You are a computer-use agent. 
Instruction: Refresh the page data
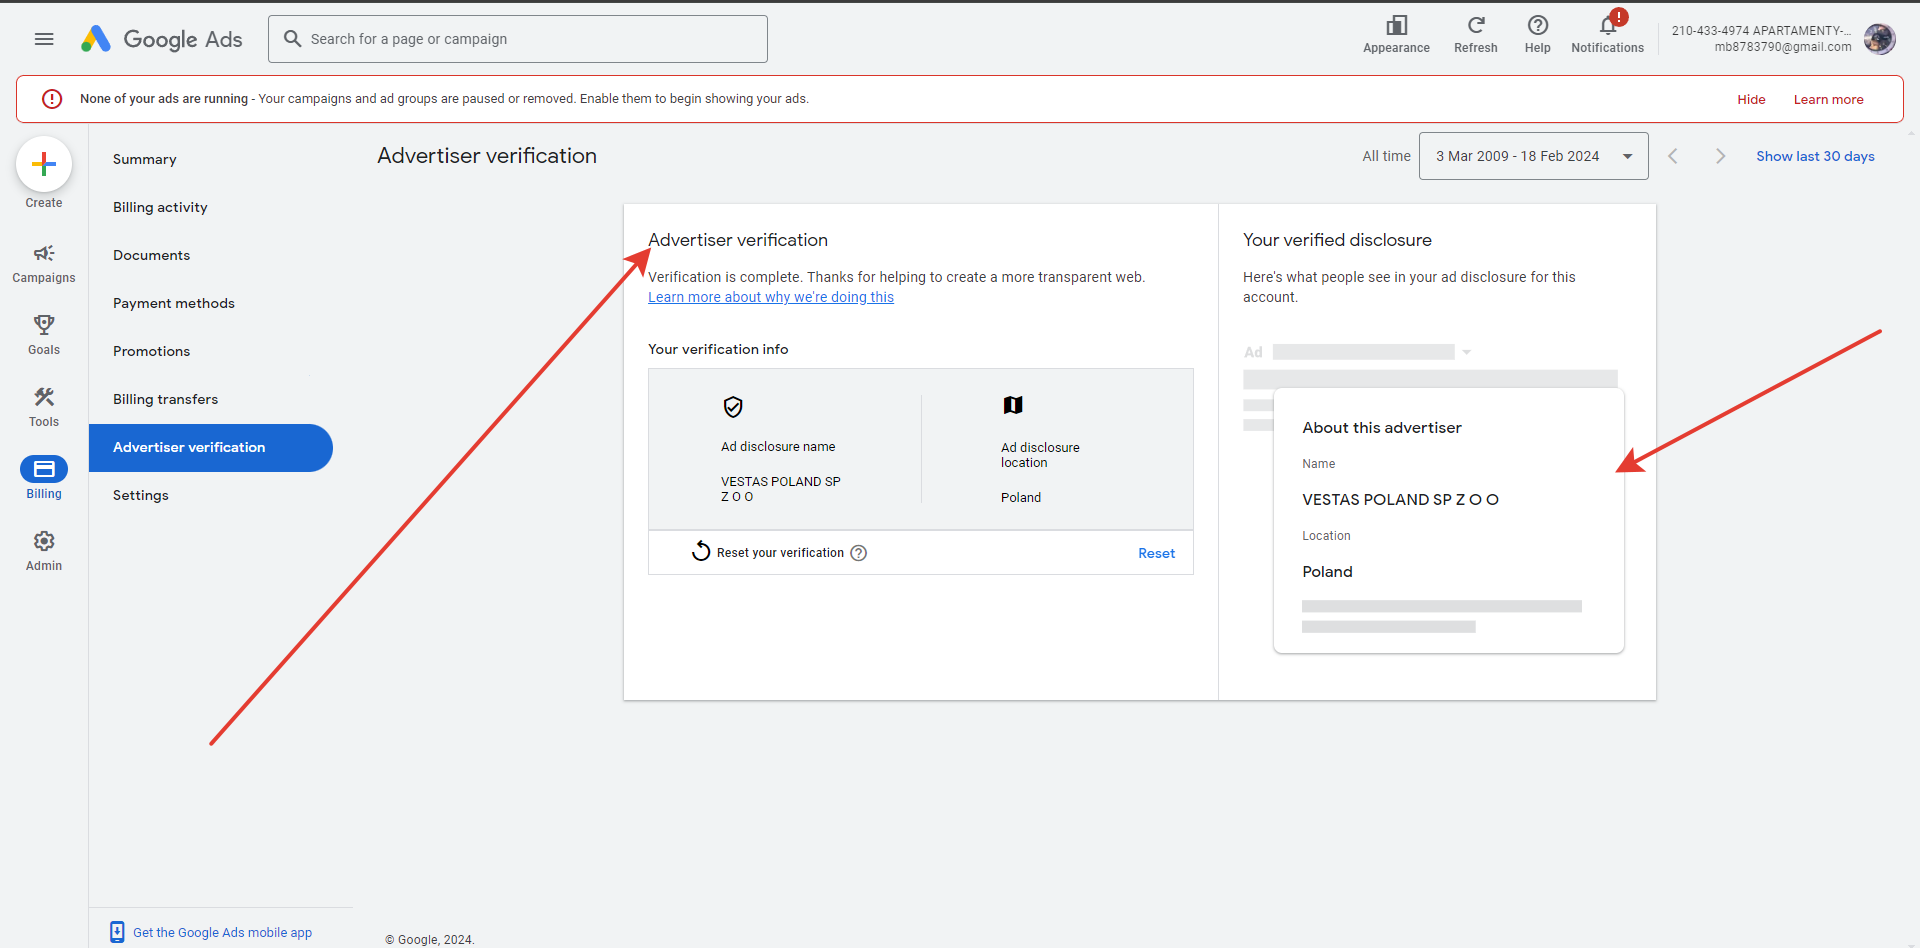tap(1476, 34)
